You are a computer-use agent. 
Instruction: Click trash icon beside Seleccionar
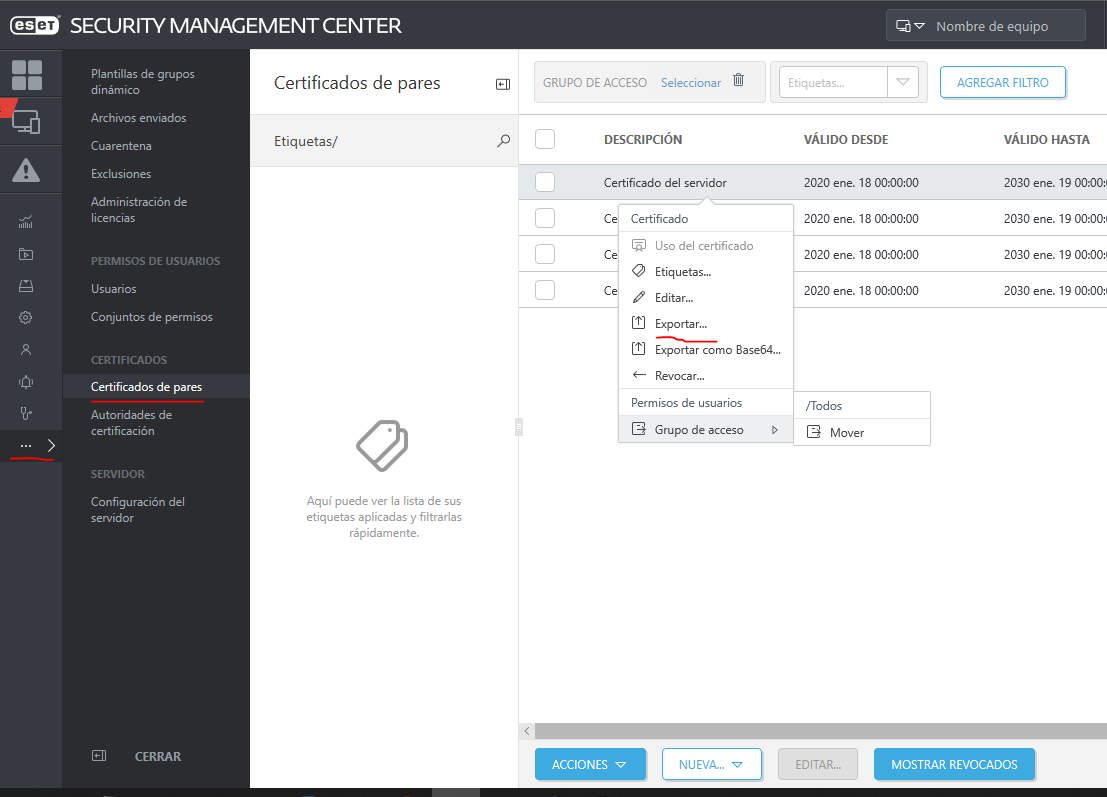(738, 80)
